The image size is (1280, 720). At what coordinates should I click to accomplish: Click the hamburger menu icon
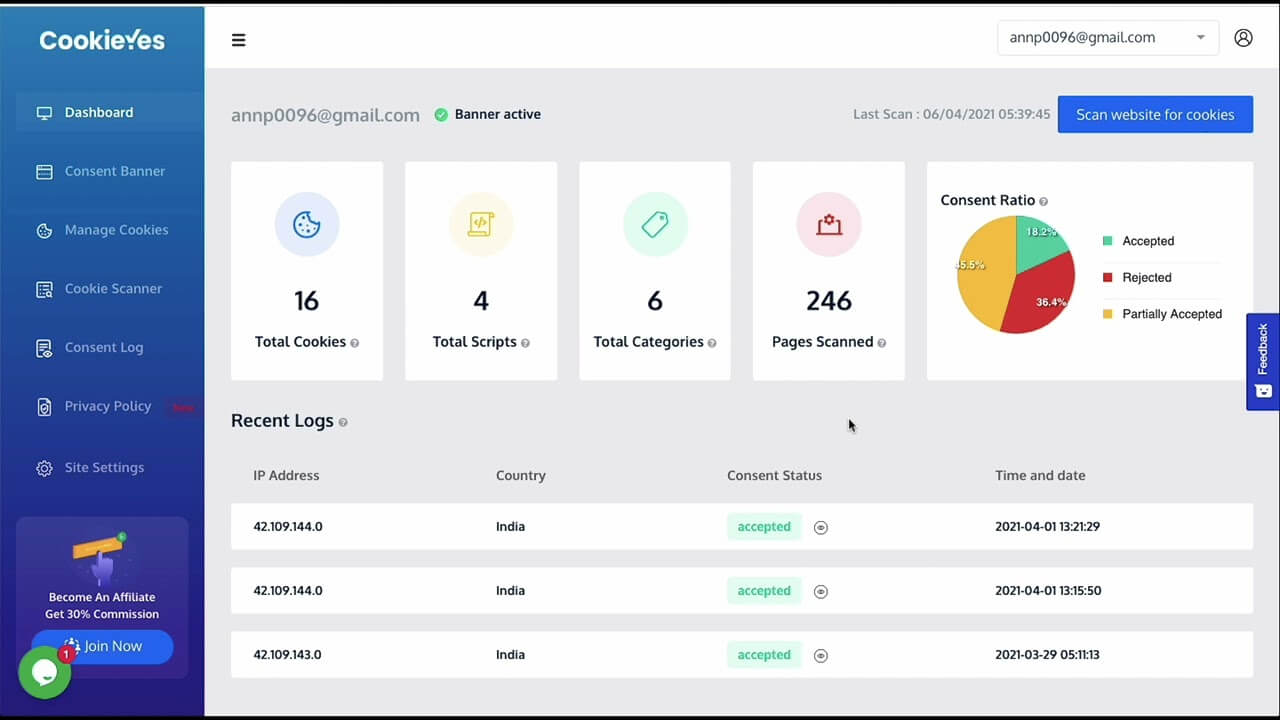pos(238,40)
